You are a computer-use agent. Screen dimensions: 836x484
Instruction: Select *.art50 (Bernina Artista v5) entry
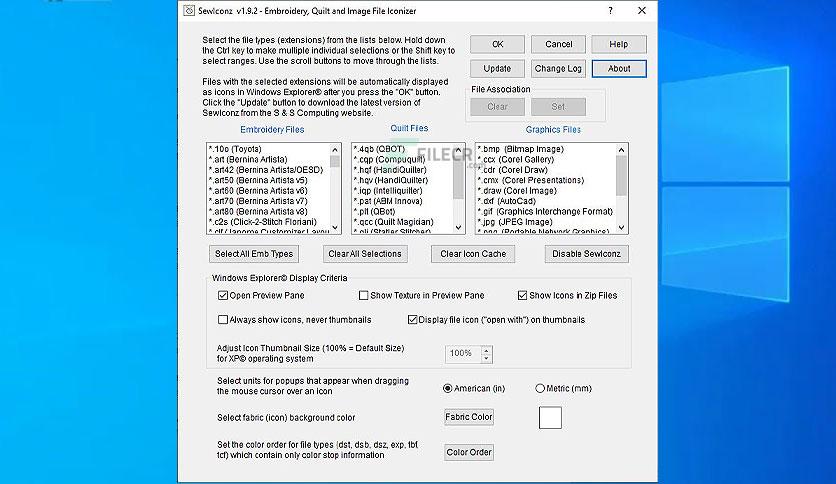(x=268, y=180)
